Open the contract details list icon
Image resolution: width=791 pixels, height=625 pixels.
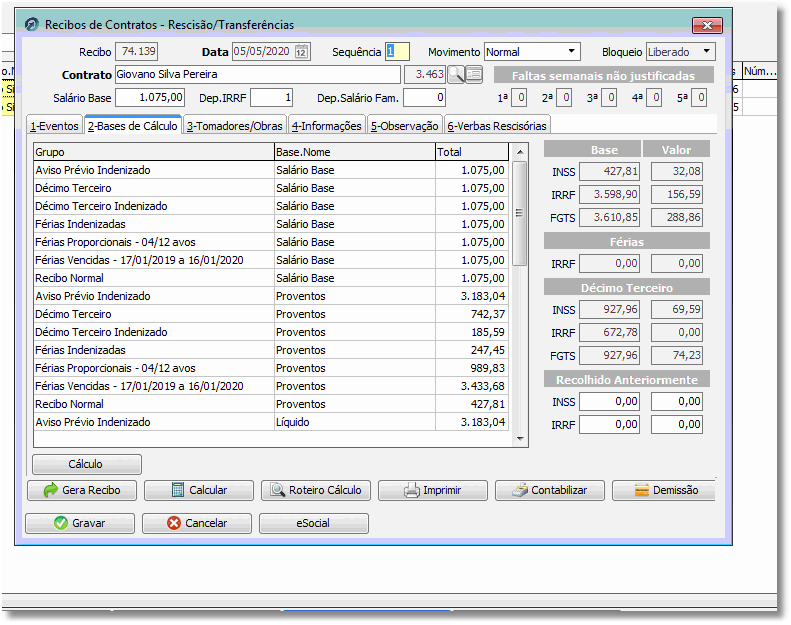coord(474,75)
